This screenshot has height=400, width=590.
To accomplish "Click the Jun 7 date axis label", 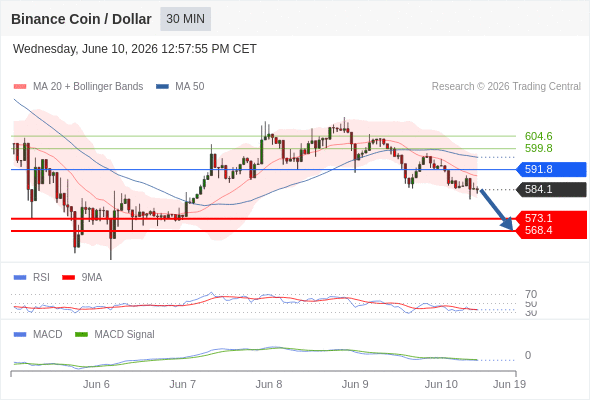I will click(182, 384).
